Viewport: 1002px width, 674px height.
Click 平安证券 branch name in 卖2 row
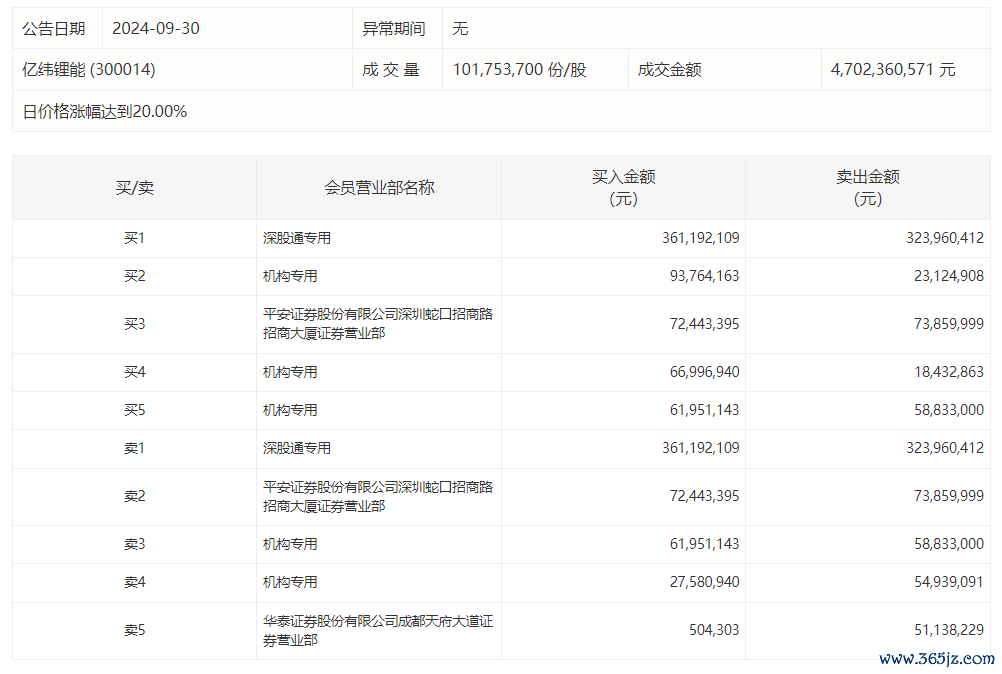[378, 496]
